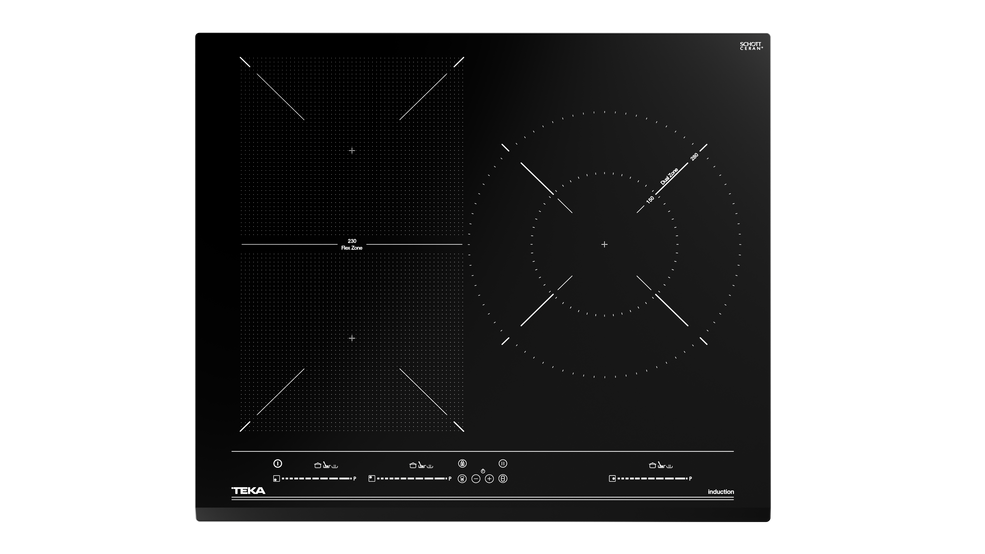Image resolution: width=985 pixels, height=554 pixels.
Task: Tap right zone cooking function icons
Action: pos(661,464)
